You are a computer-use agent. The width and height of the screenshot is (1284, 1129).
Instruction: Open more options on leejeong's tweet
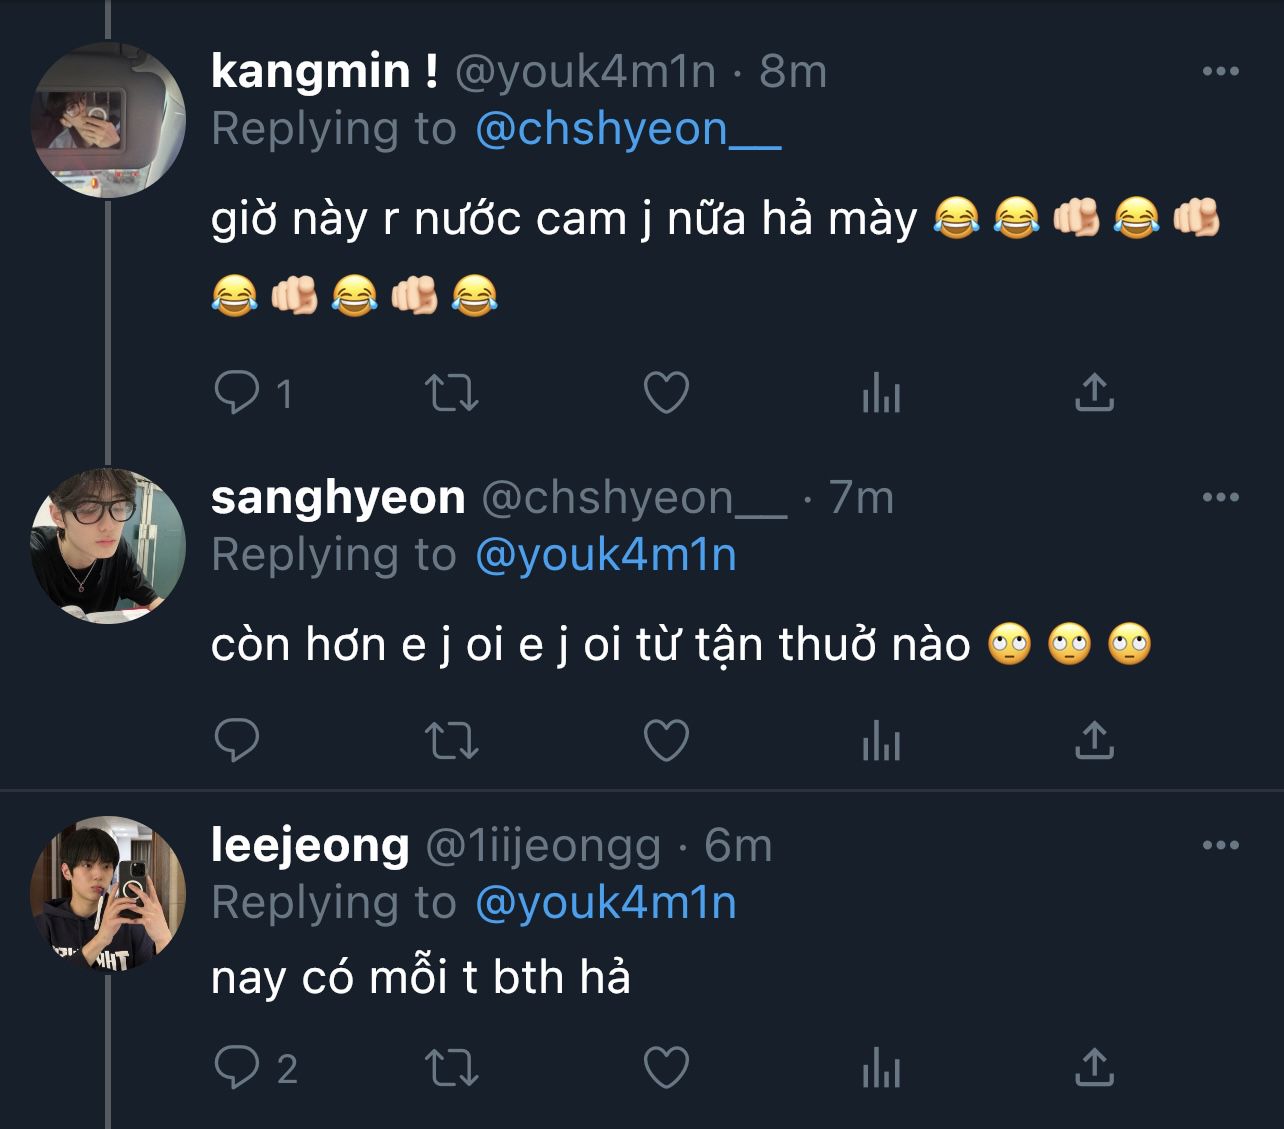pos(1220,846)
